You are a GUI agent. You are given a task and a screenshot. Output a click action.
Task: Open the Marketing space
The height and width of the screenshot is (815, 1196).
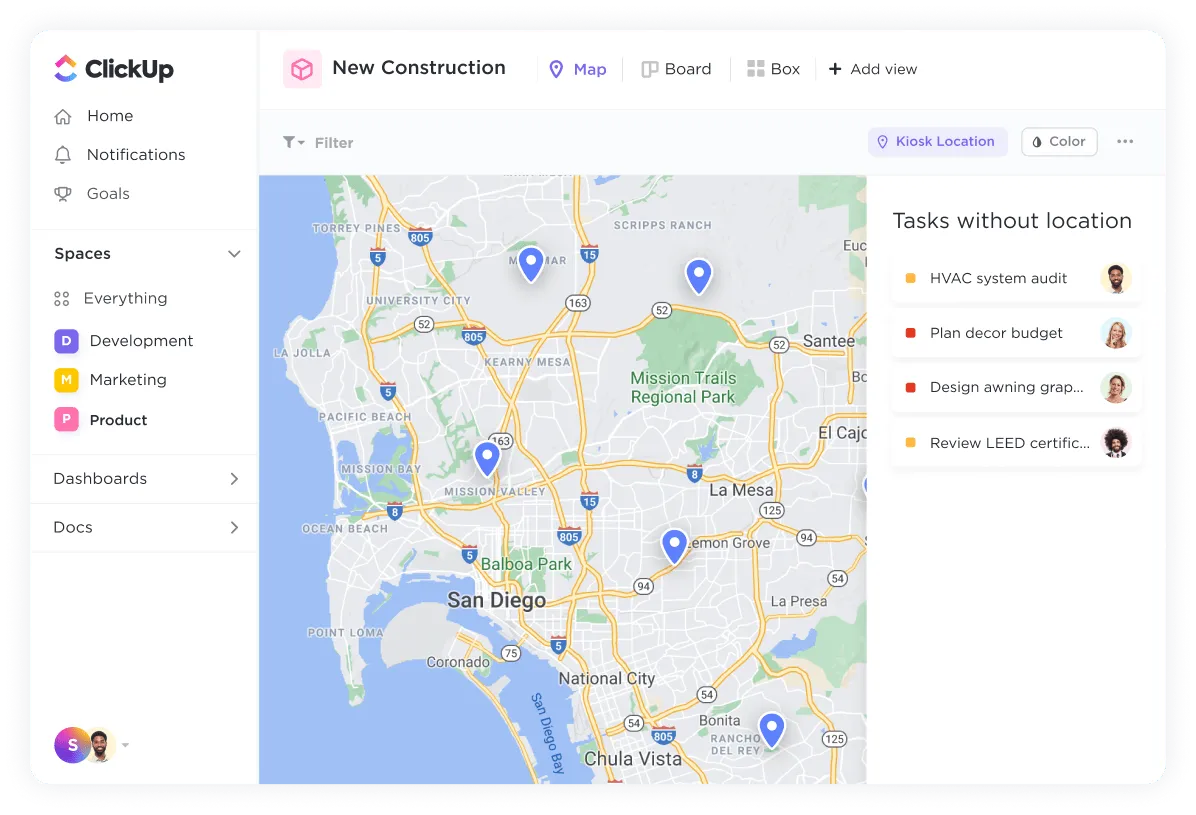coord(128,380)
